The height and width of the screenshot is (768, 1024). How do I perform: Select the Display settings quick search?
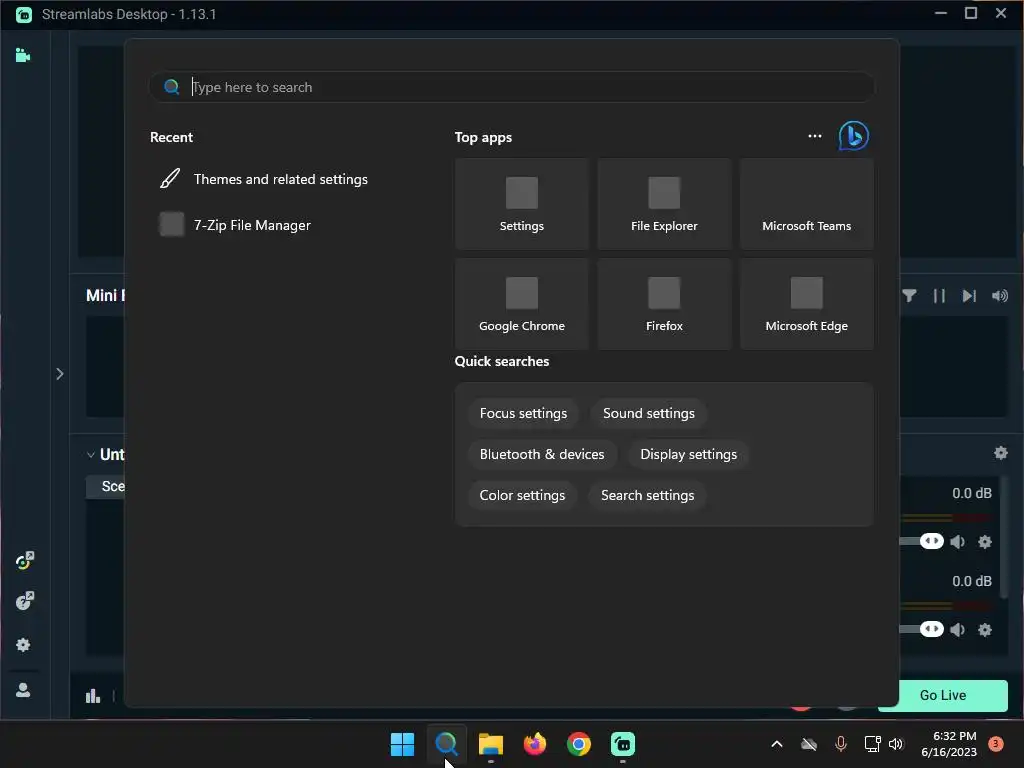point(688,455)
